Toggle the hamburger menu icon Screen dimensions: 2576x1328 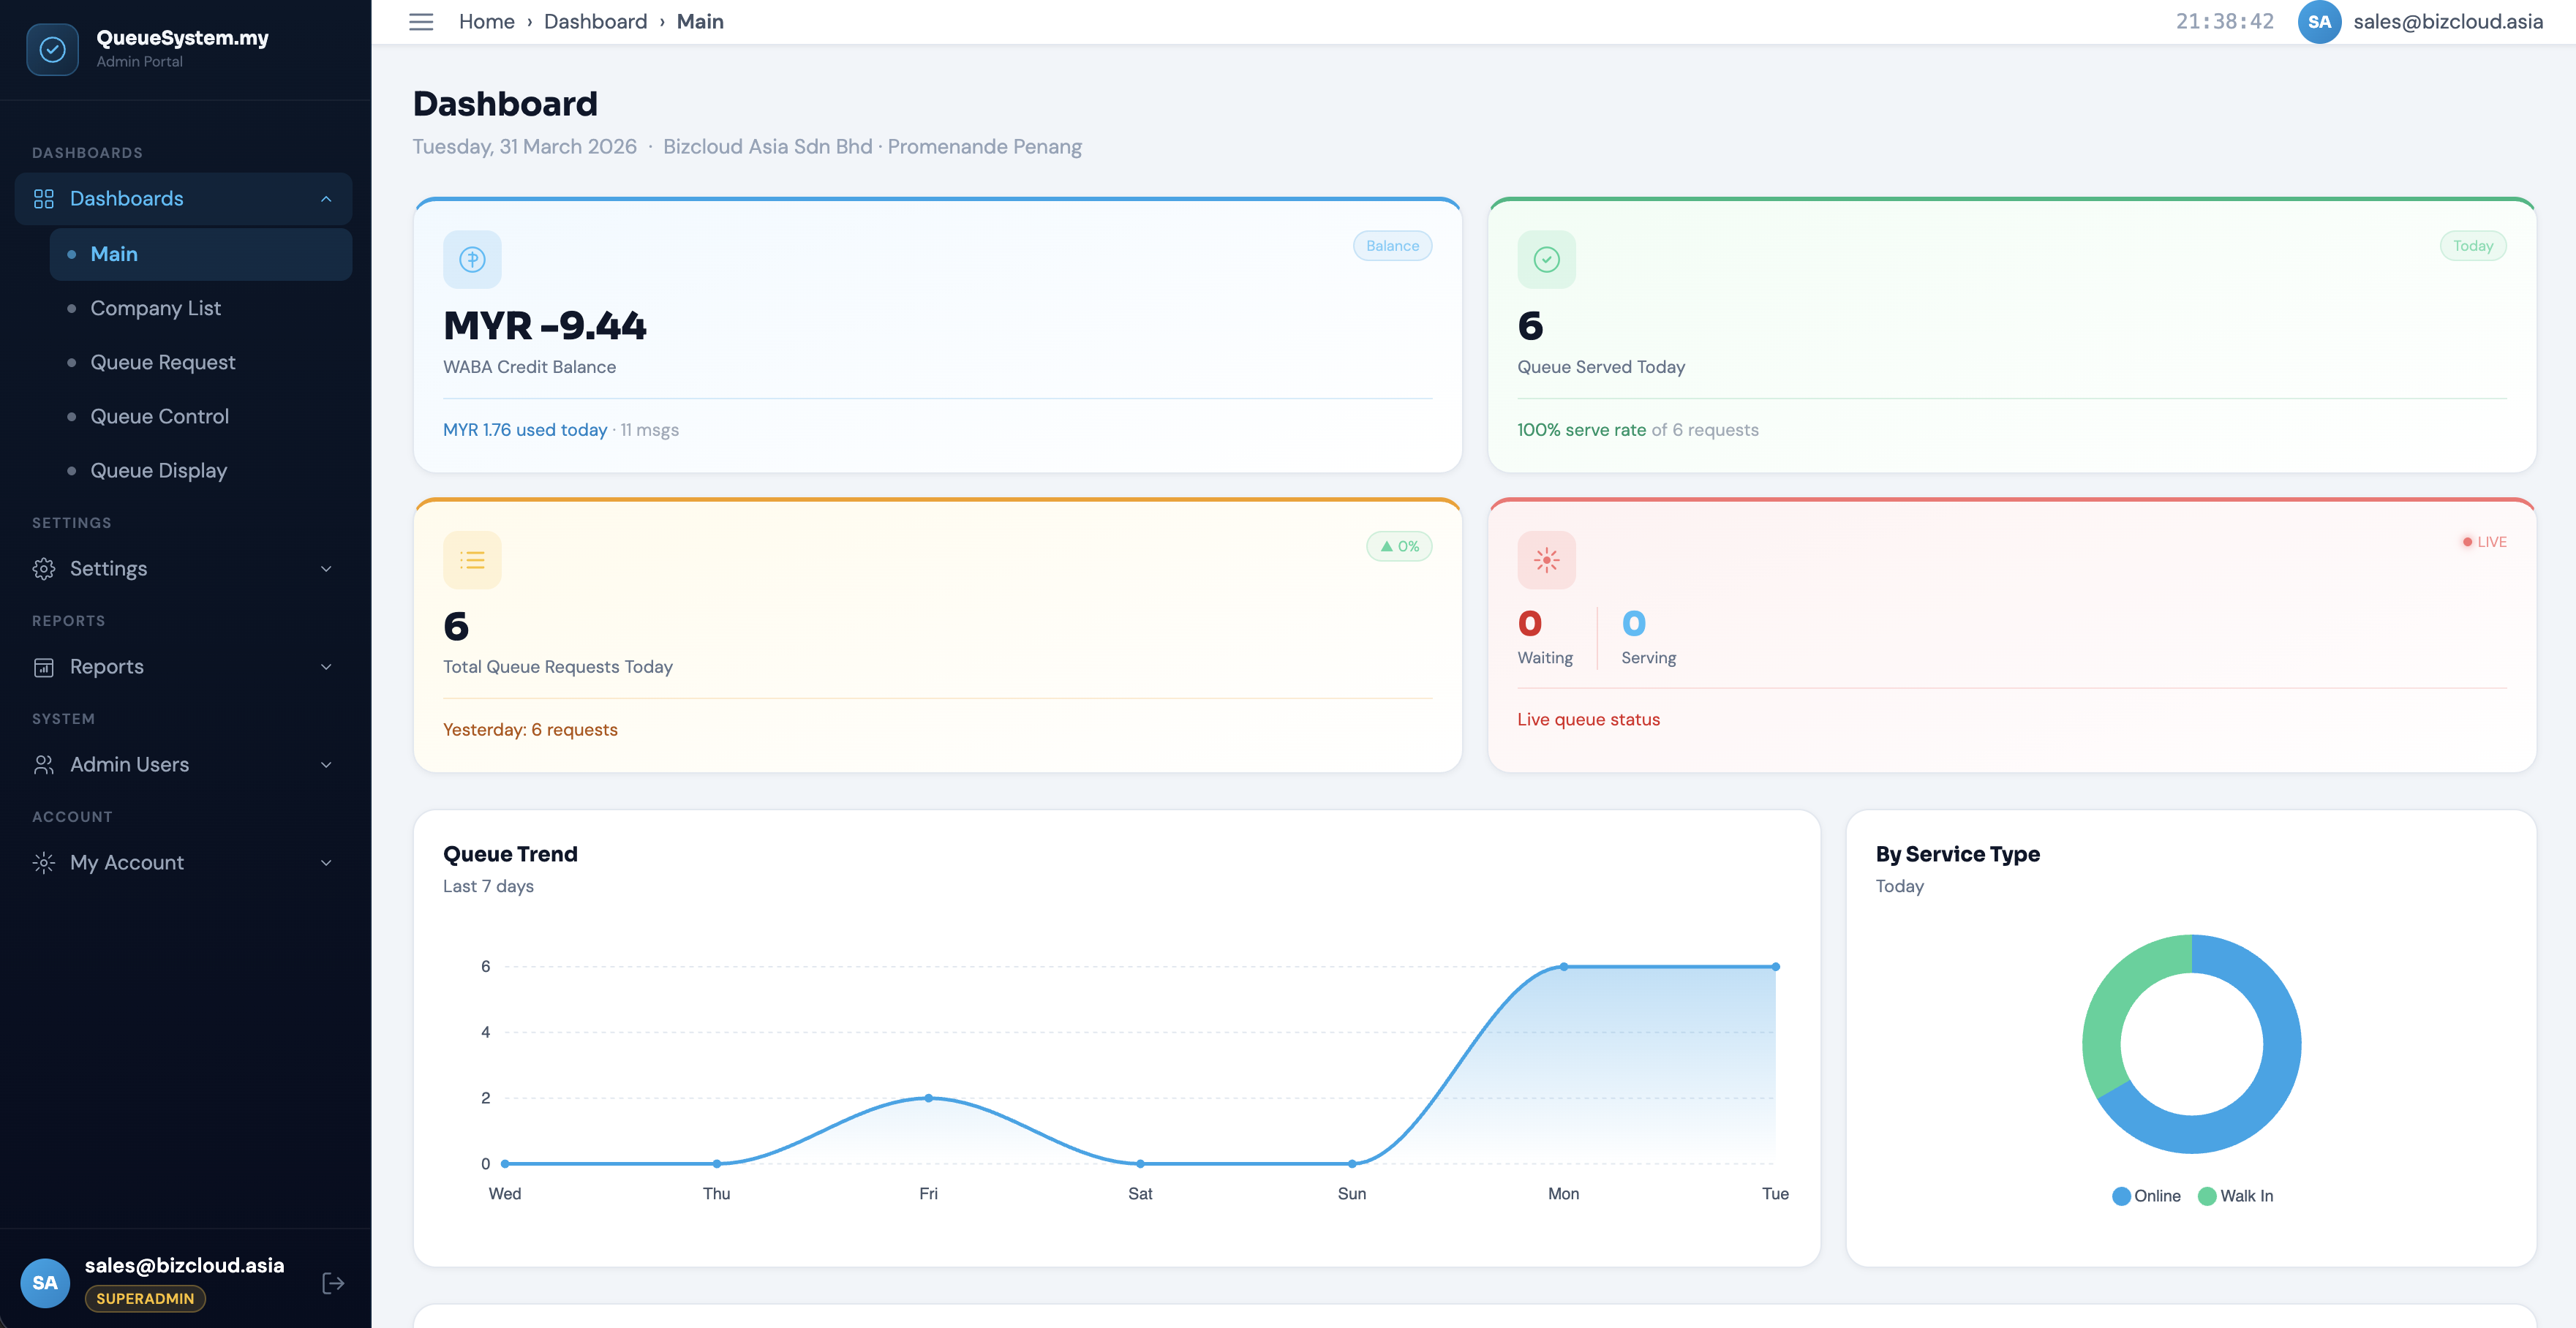click(x=421, y=22)
